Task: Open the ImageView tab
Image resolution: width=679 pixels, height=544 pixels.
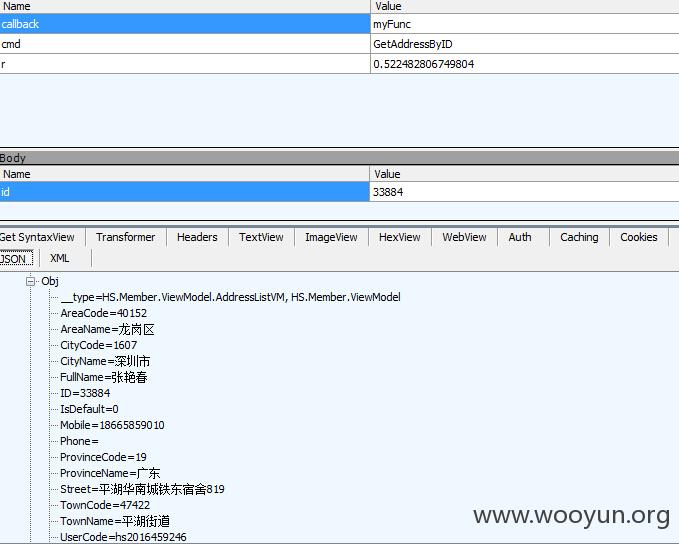Action: [x=331, y=237]
